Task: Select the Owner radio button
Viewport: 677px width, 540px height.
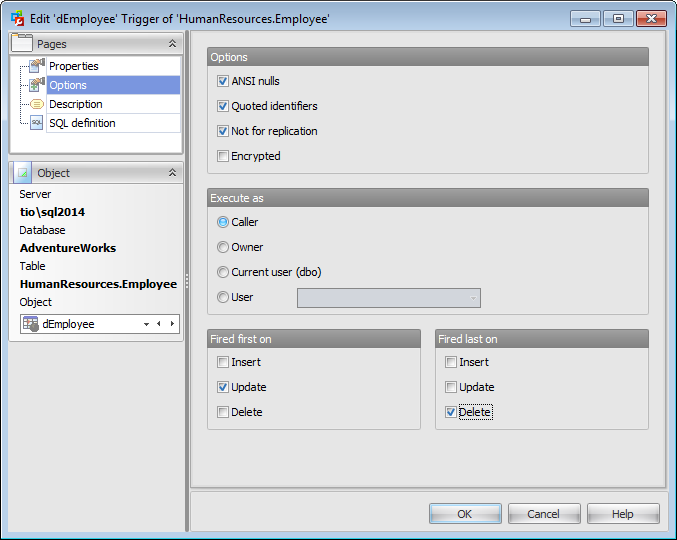Action: click(223, 247)
